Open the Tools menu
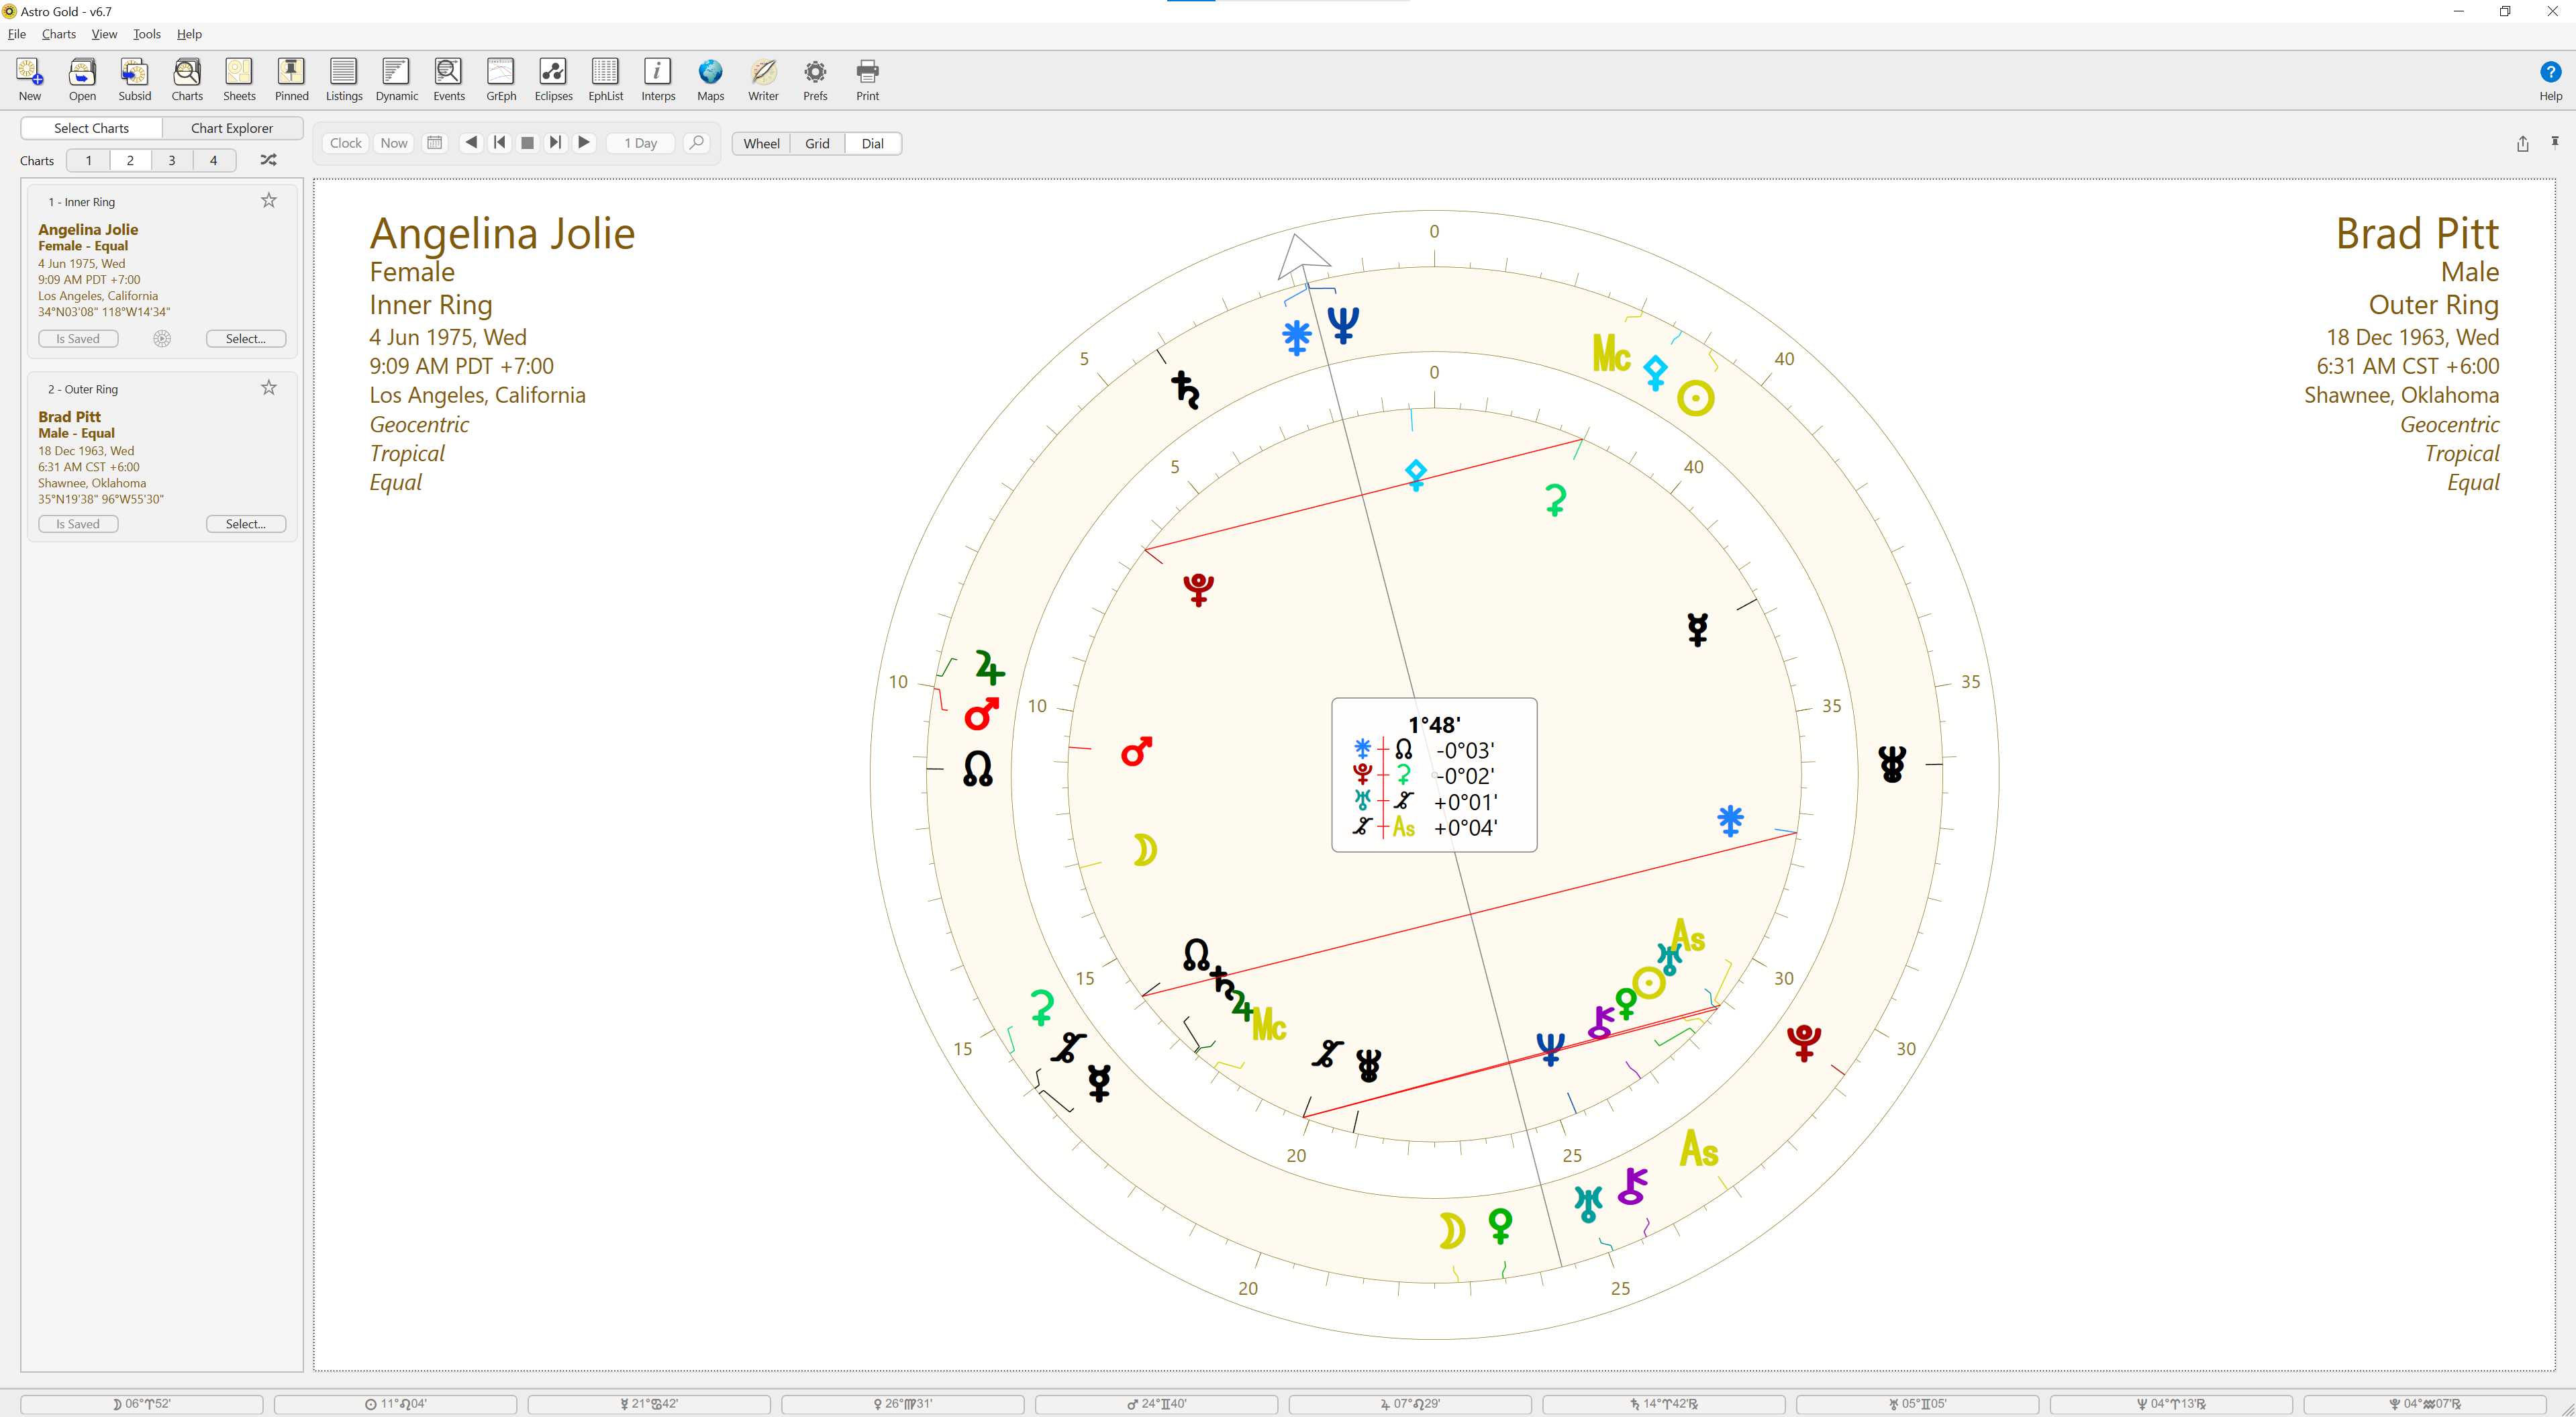This screenshot has height=1417, width=2576. [x=147, y=34]
